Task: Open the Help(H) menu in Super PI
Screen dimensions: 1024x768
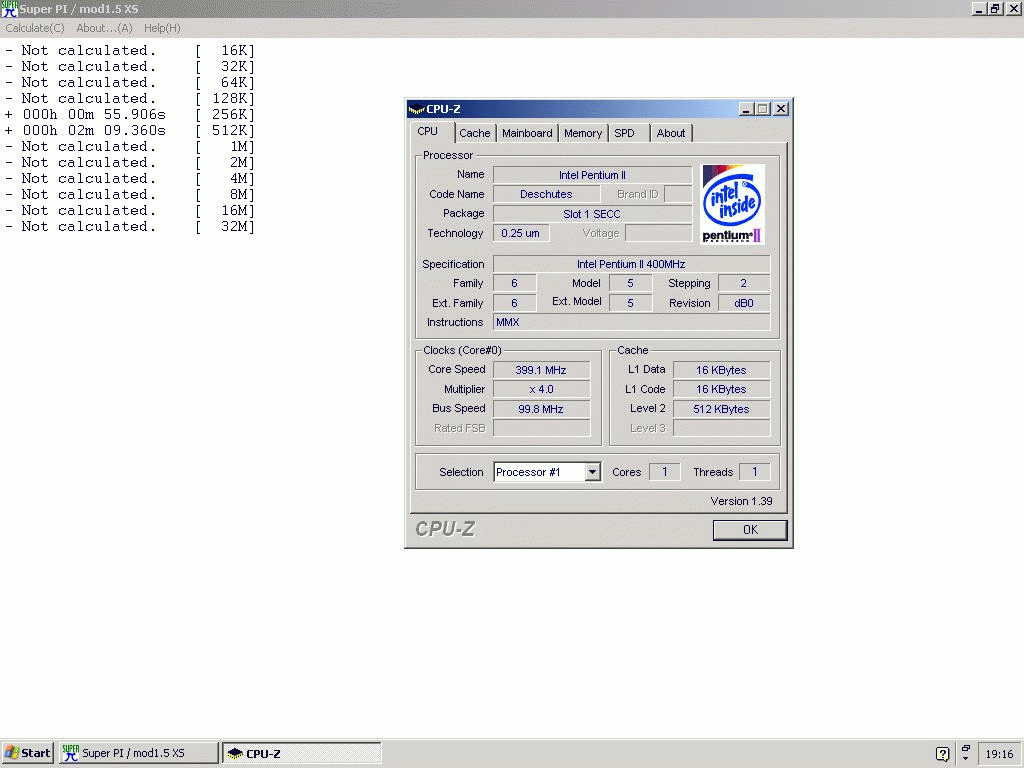Action: tap(162, 28)
